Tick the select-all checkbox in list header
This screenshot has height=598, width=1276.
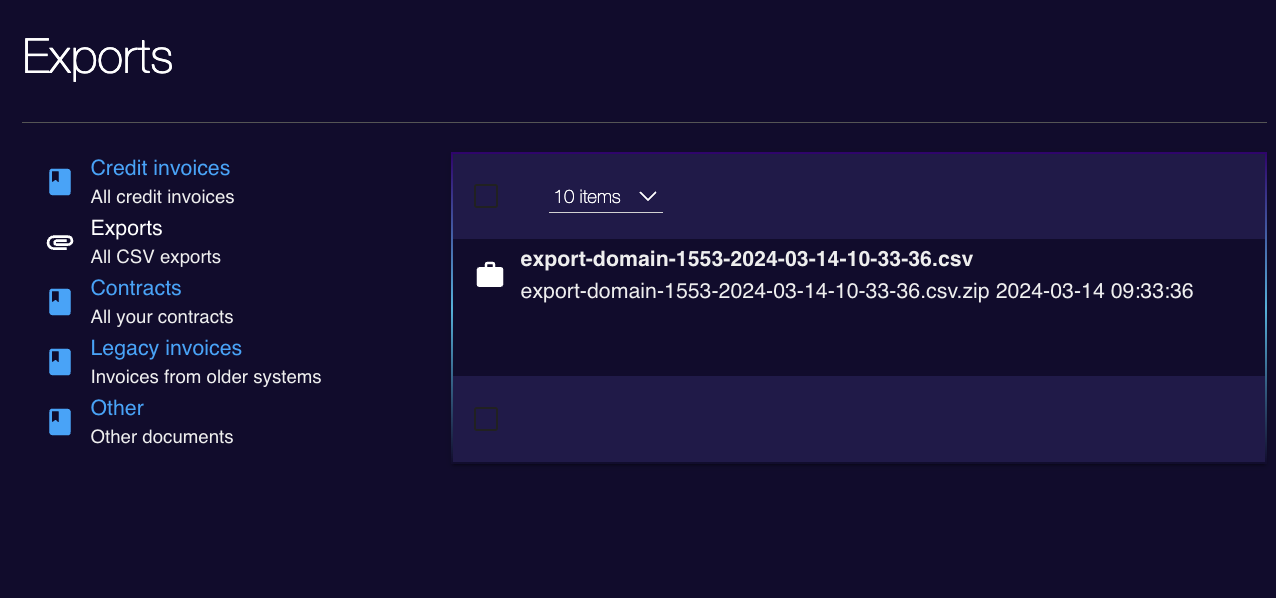click(x=485, y=195)
